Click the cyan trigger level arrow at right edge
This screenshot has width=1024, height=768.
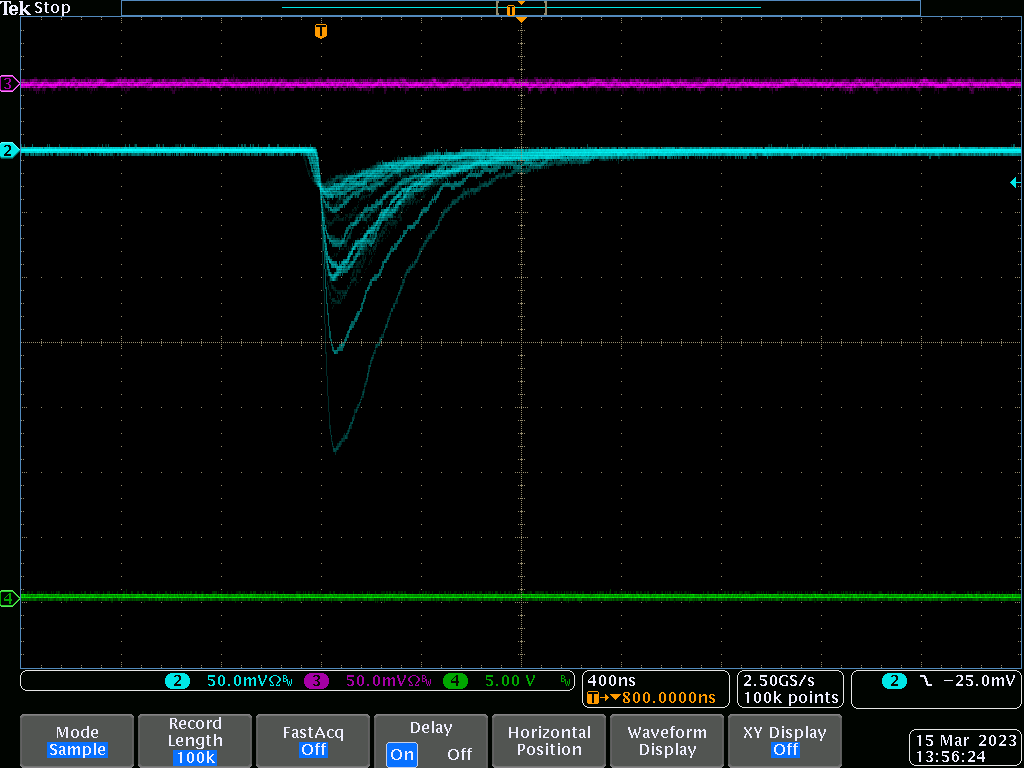(1015, 182)
